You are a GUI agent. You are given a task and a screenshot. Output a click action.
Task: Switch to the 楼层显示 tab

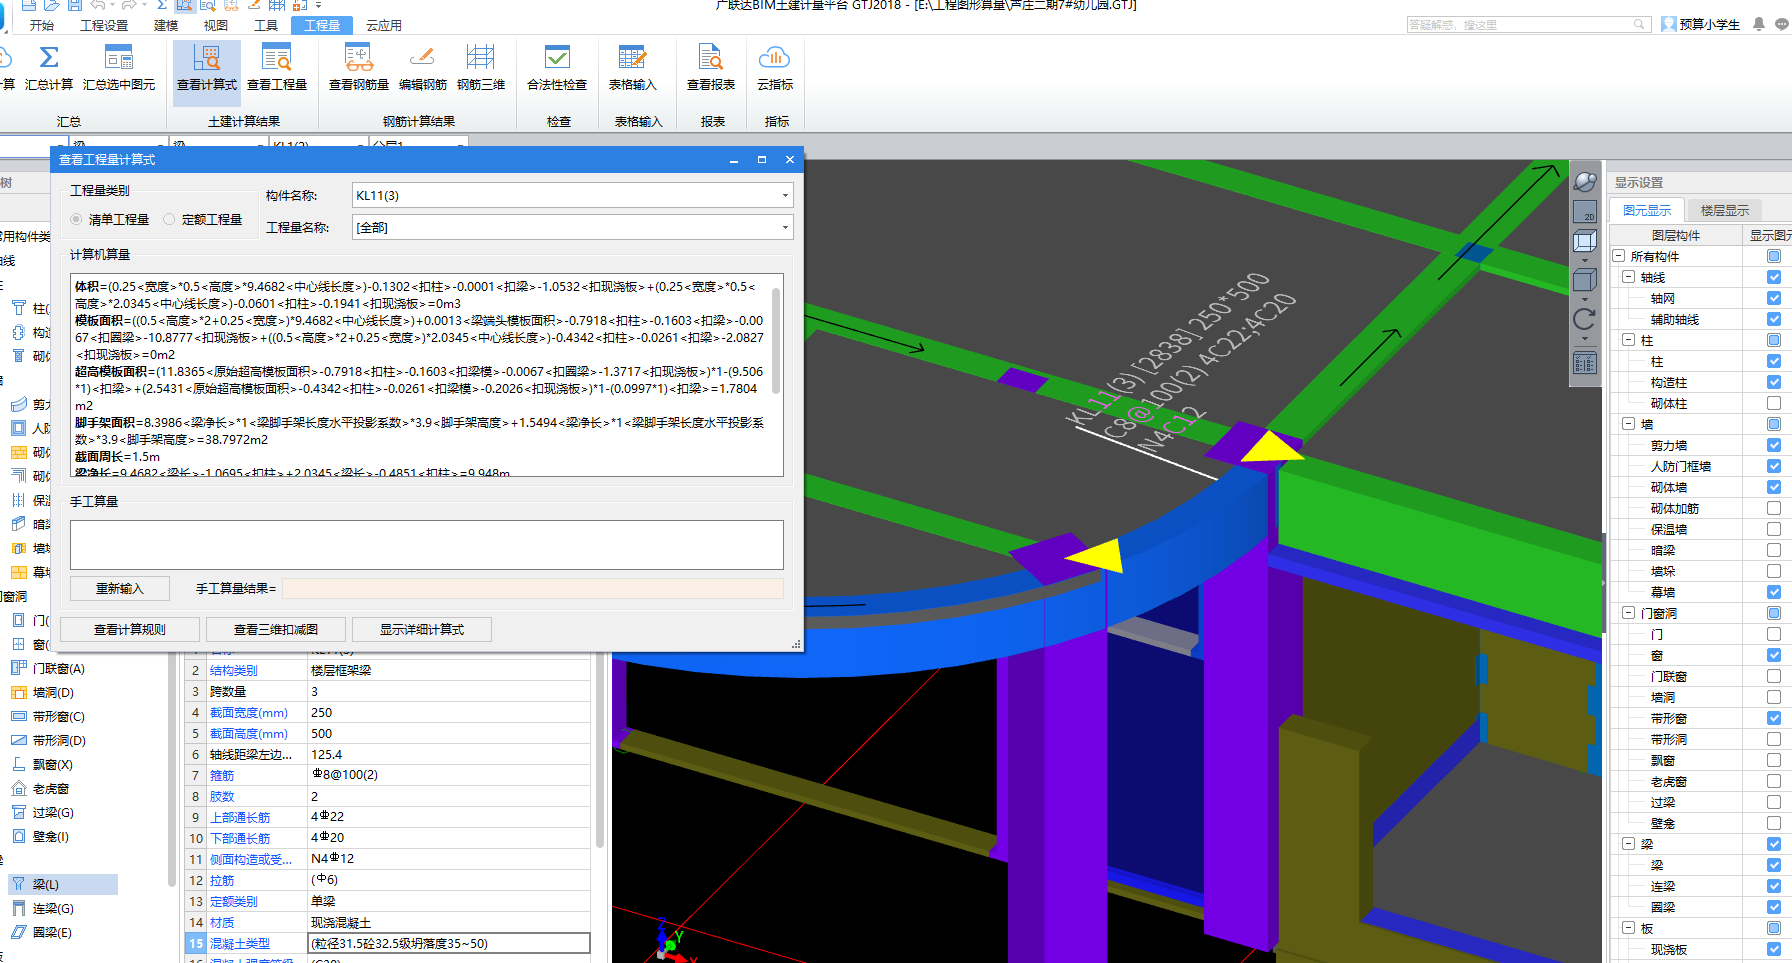click(1725, 210)
